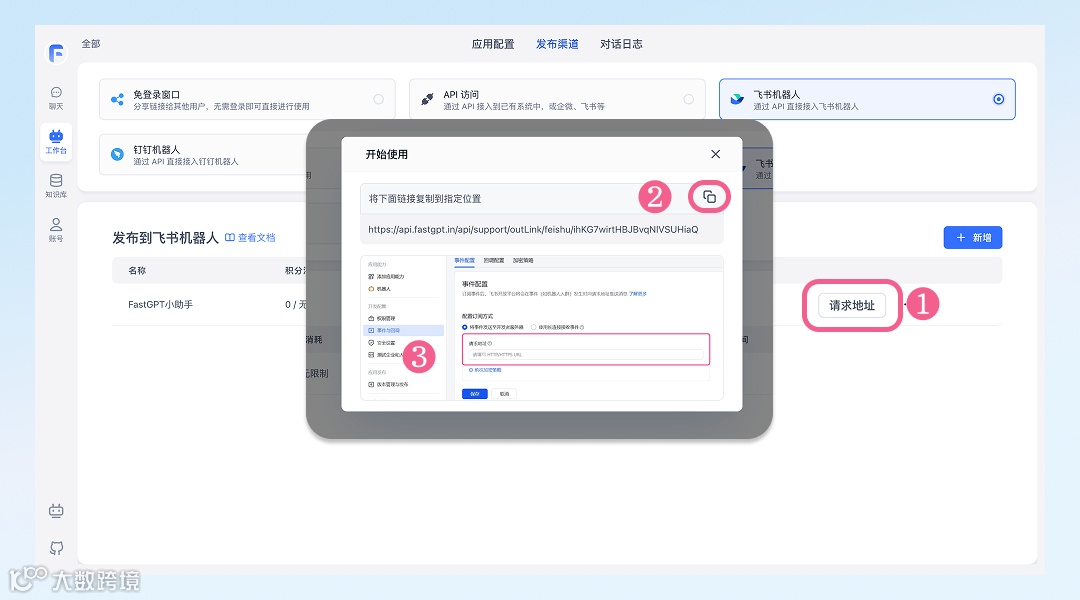This screenshot has width=1080, height=600.
Task: Click the 新增 button
Action: point(973,238)
